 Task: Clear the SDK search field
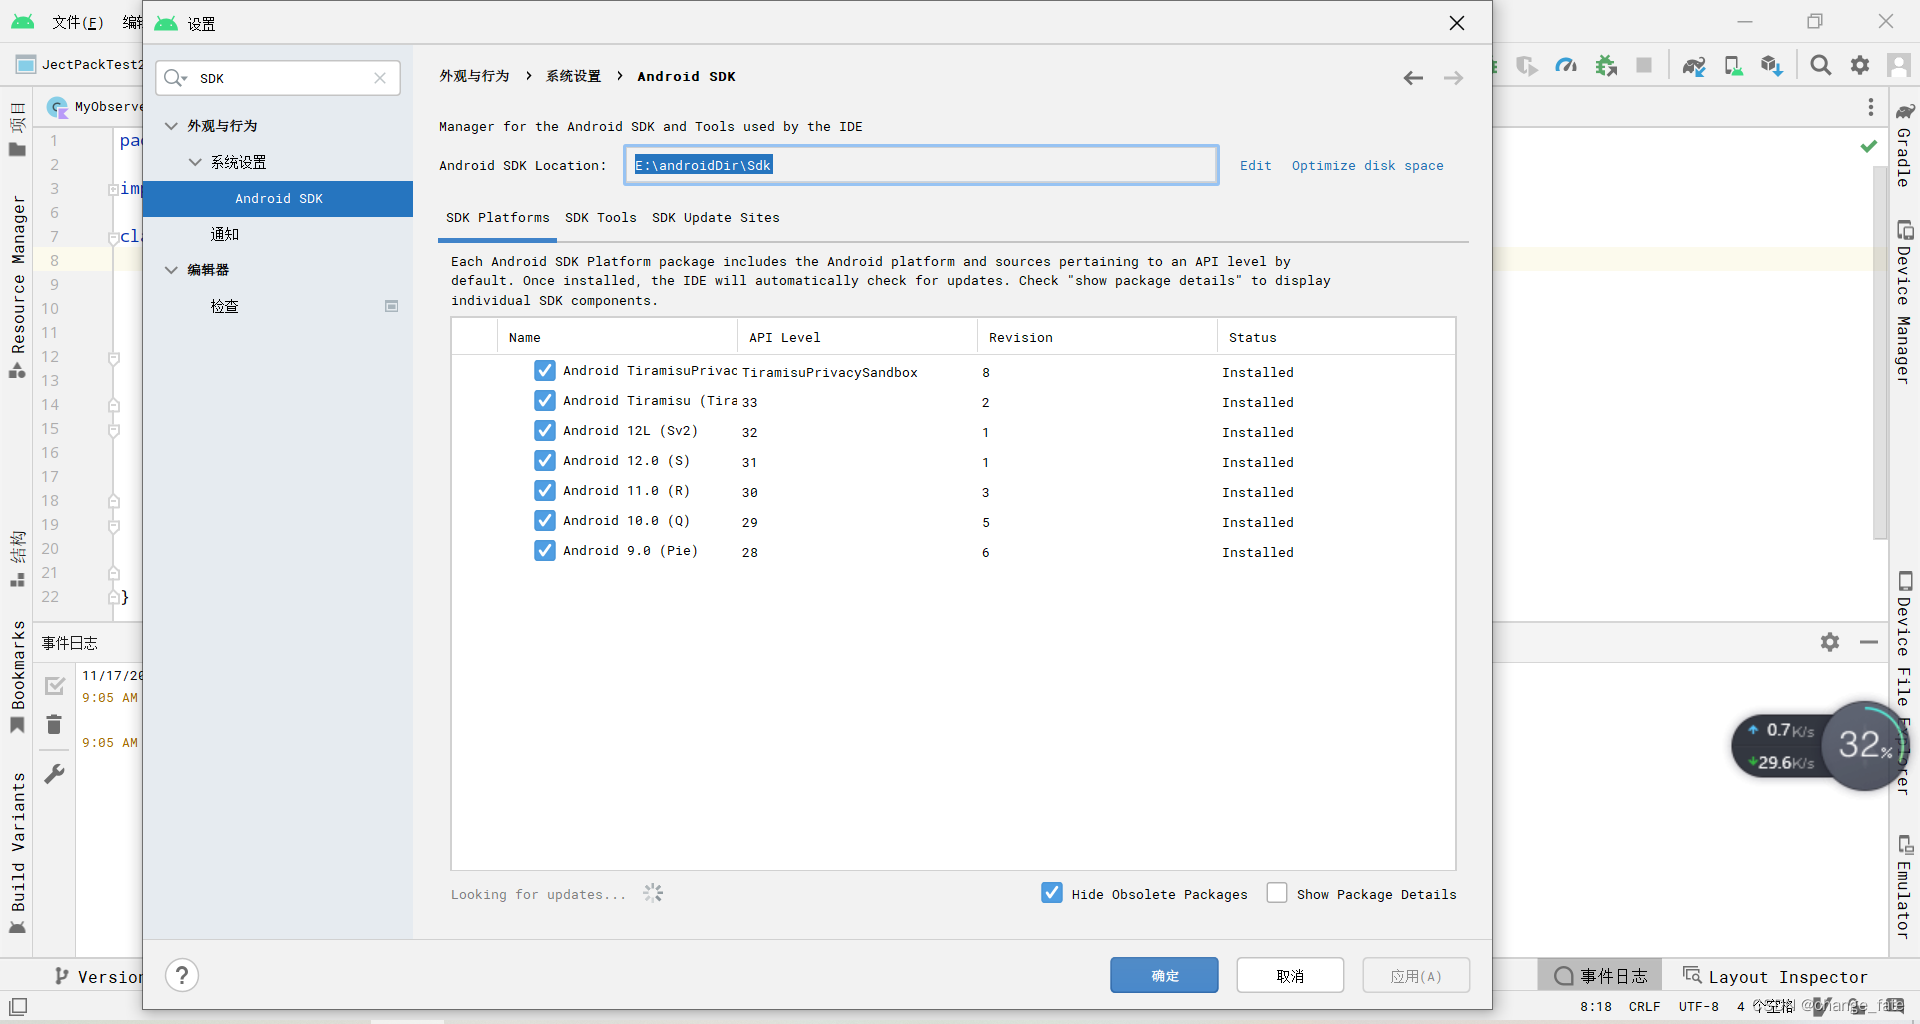[x=380, y=78]
